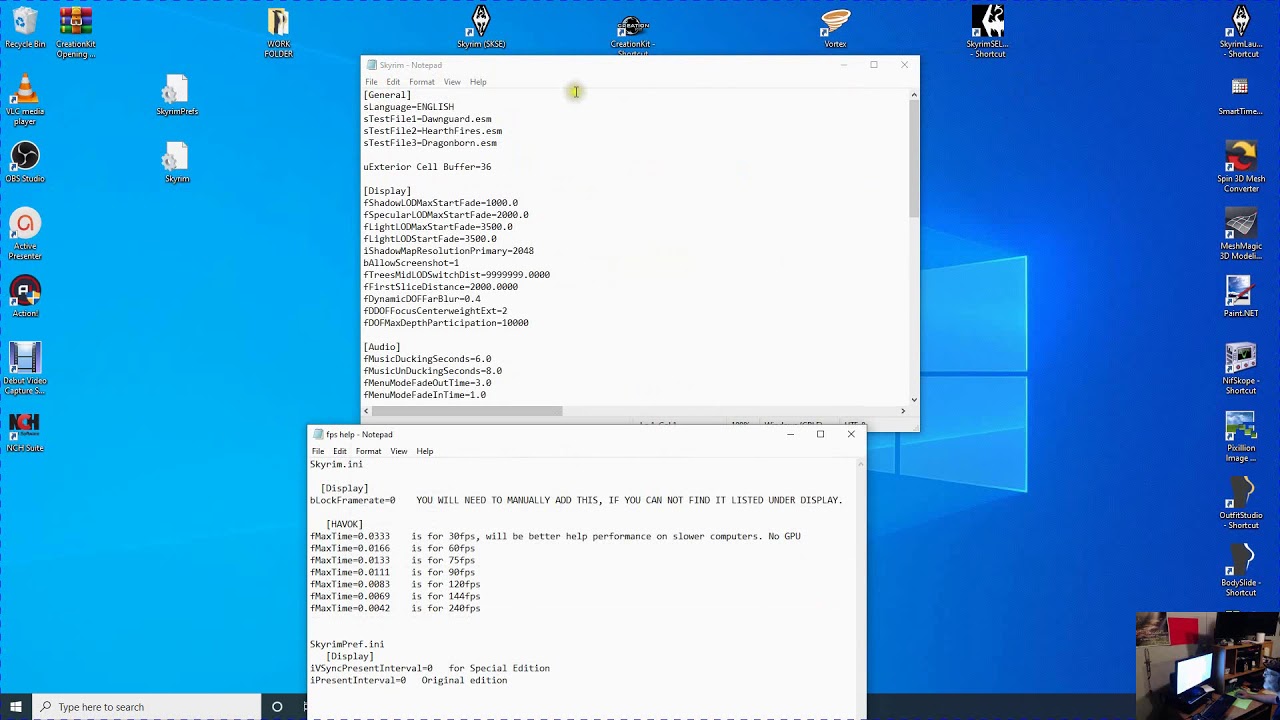
Task: Select the NCH Suite desktop icon
Action: click(x=25, y=433)
